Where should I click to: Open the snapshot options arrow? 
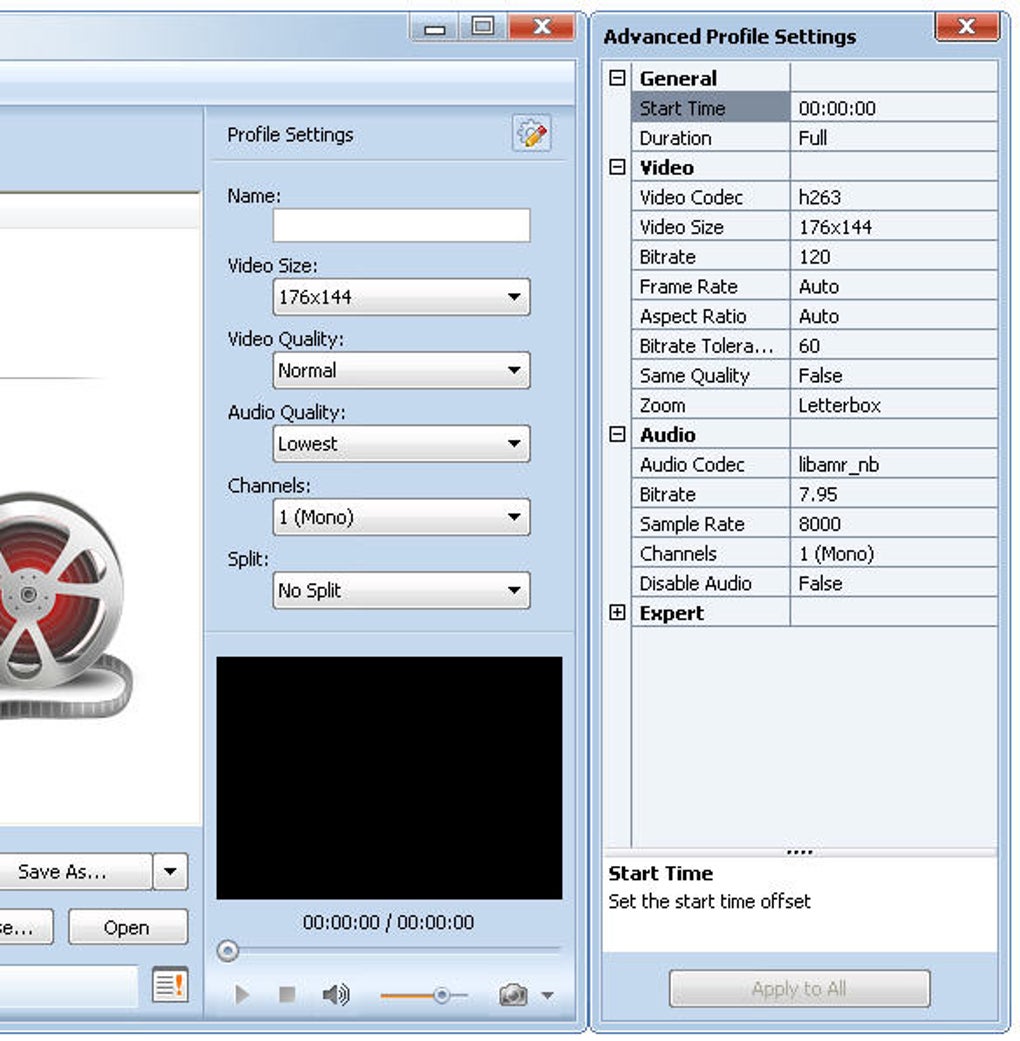(547, 995)
